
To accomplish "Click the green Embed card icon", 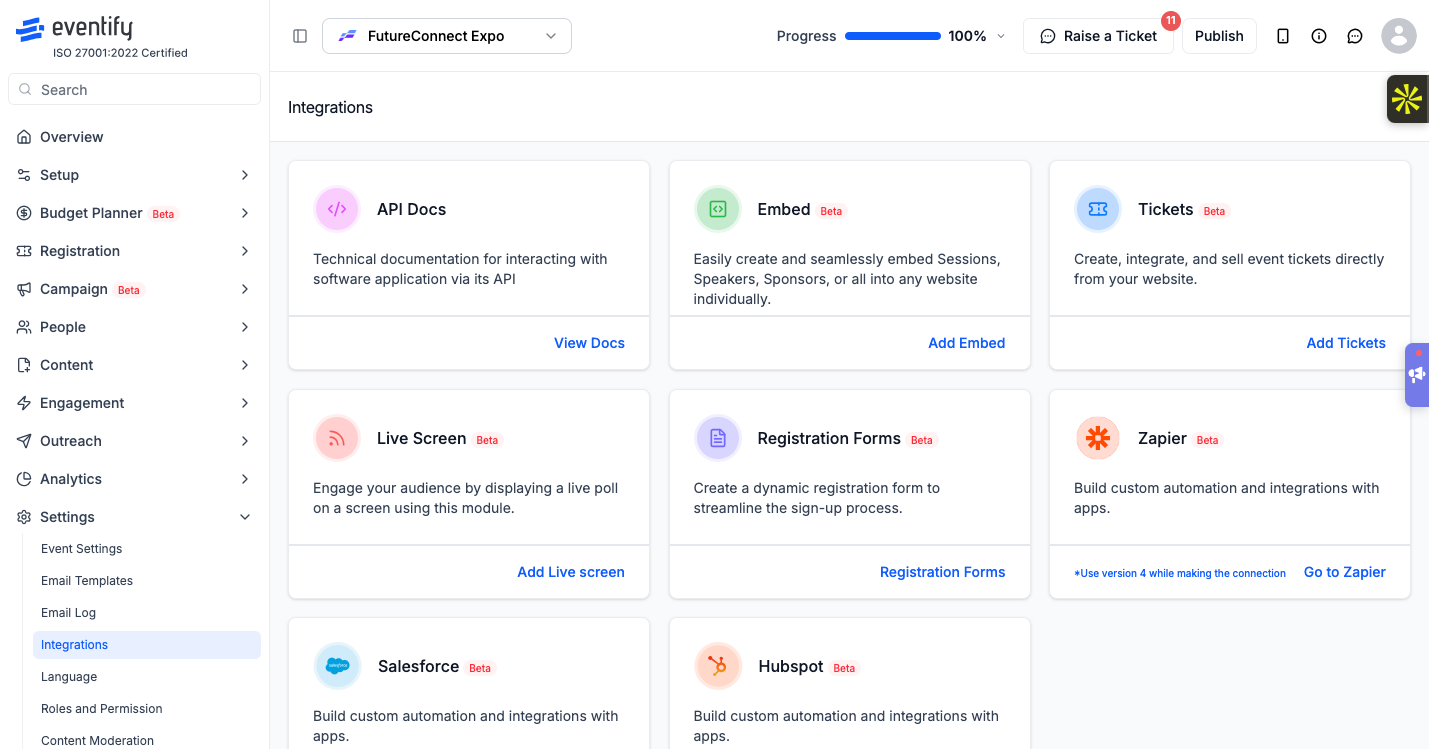I will [717, 209].
